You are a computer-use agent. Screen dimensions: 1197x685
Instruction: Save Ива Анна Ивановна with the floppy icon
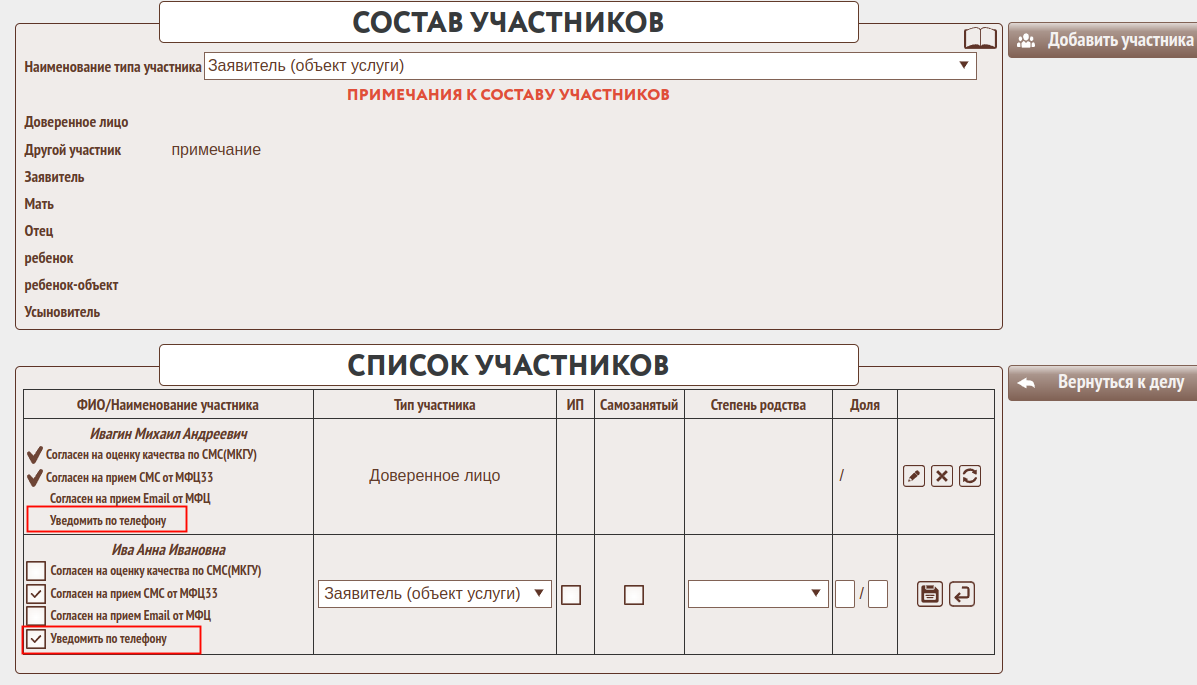(x=930, y=594)
